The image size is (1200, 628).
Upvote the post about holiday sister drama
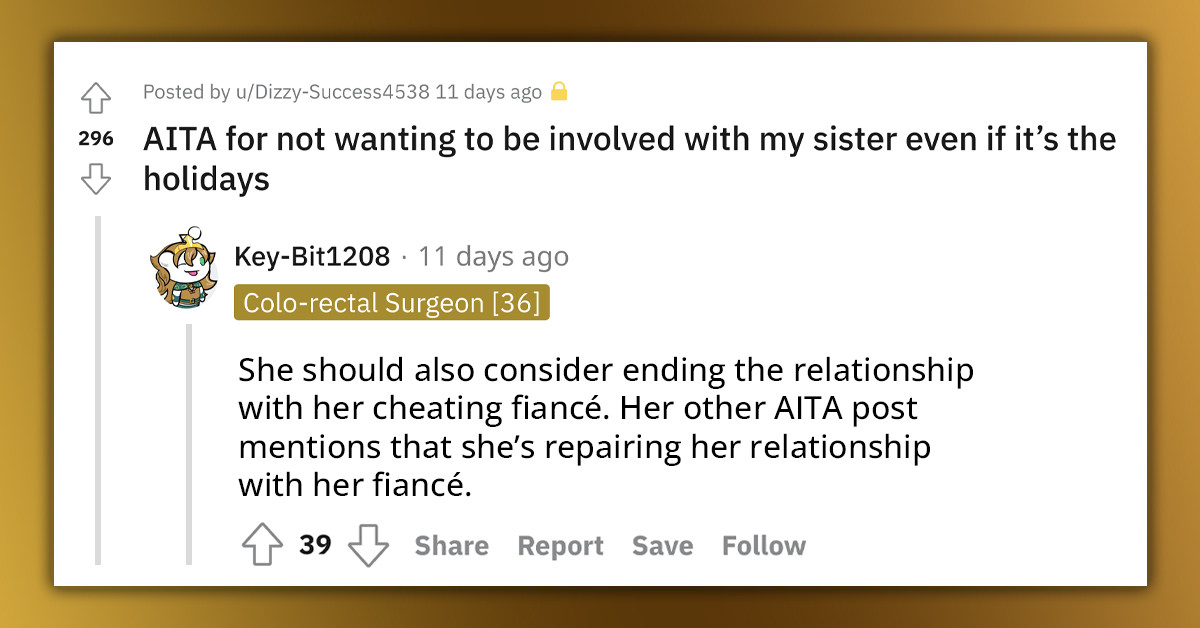(x=96, y=97)
